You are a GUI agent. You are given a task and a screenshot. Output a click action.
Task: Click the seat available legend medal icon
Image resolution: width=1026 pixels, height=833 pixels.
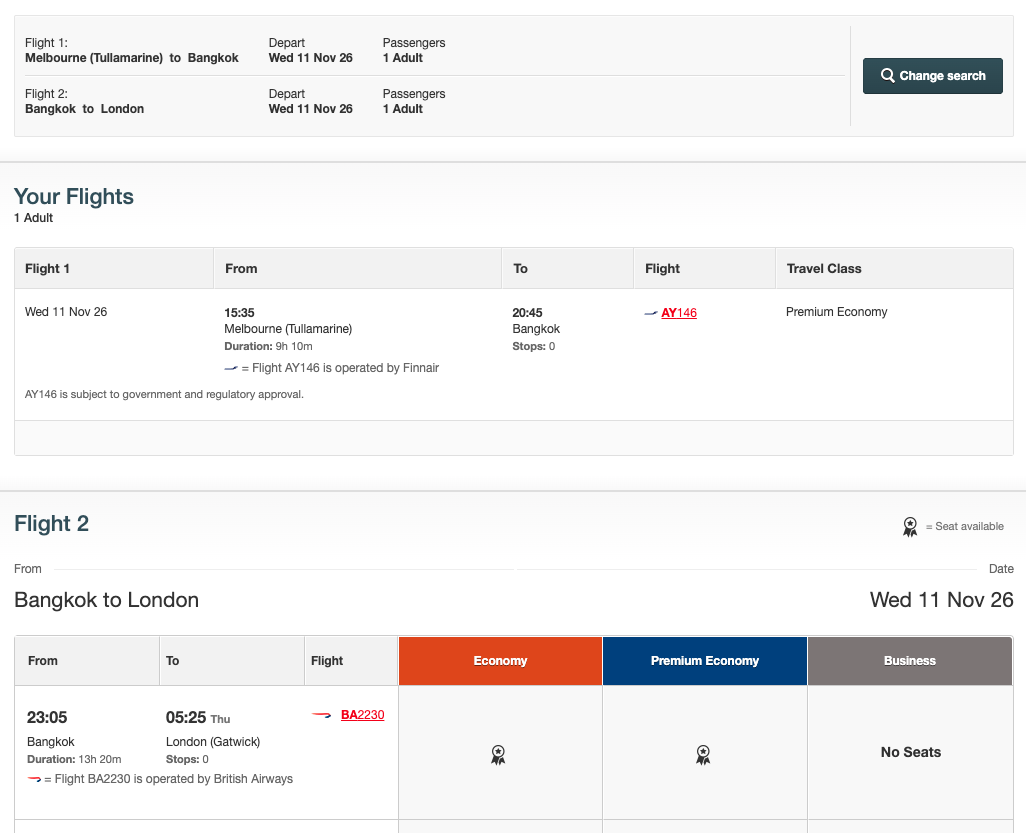[910, 526]
